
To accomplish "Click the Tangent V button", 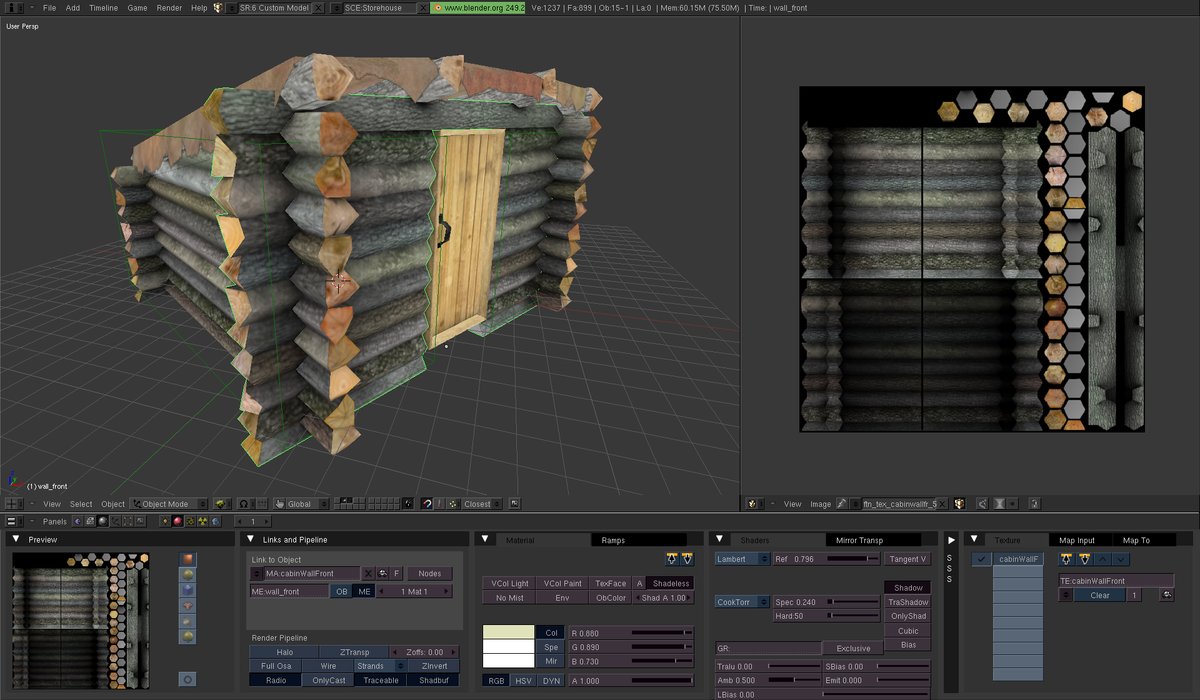I will coord(908,559).
